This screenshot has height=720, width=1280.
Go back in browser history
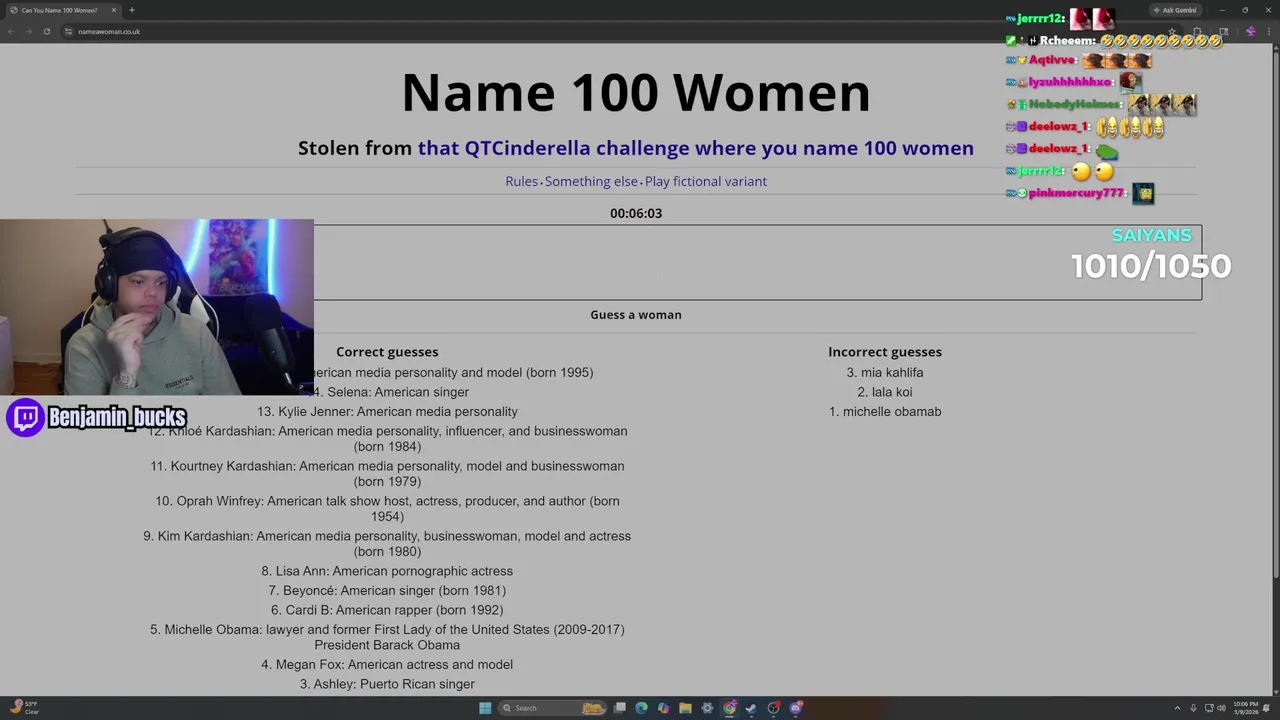point(10,31)
